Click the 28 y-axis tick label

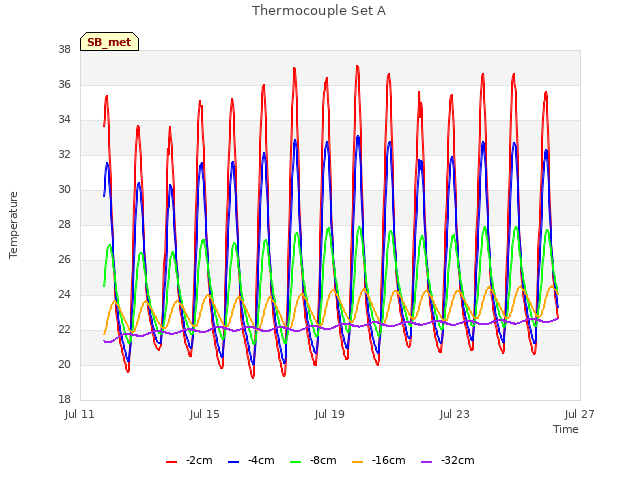coord(64,224)
